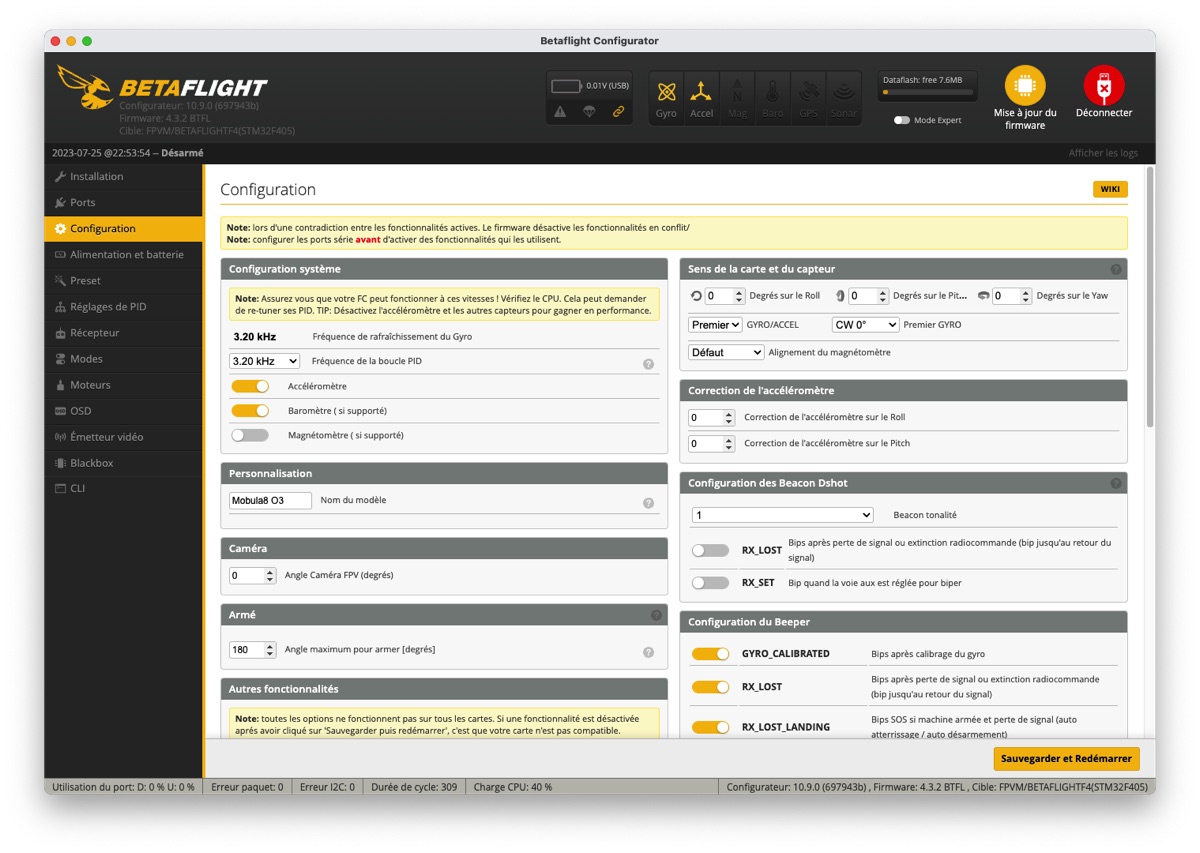The image size is (1200, 853).
Task: Disable RX_LOST_LANDING beeper switch
Action: [x=710, y=727]
